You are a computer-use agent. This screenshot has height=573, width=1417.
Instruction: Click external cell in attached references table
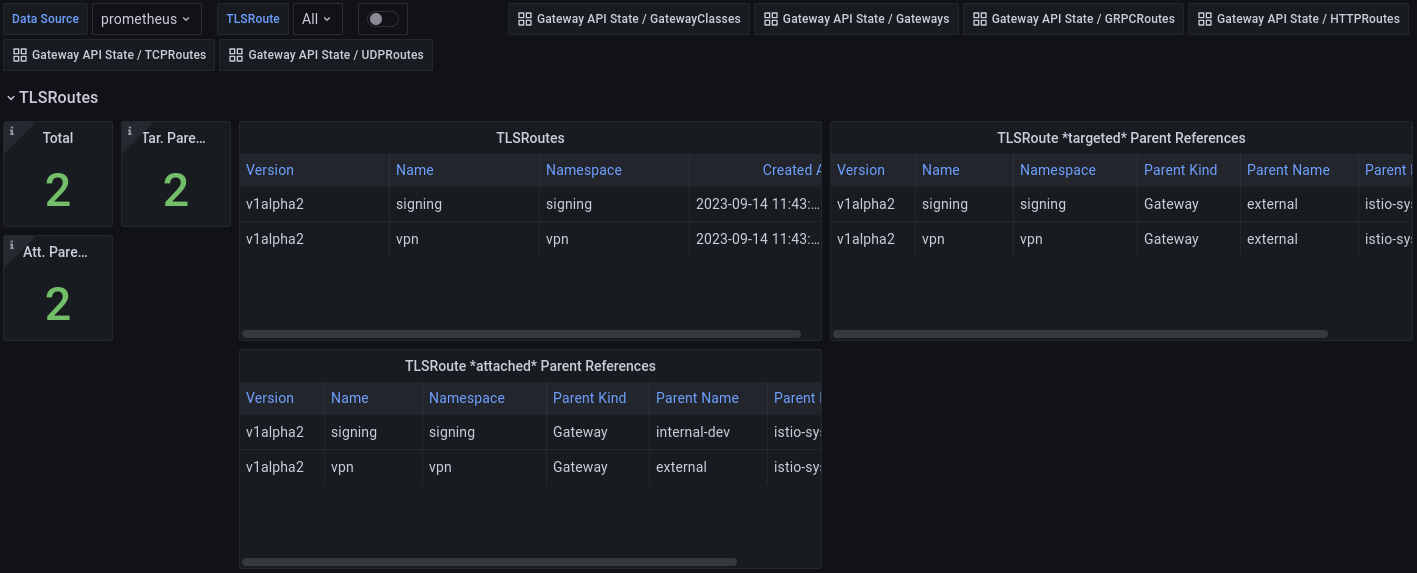(x=708, y=467)
